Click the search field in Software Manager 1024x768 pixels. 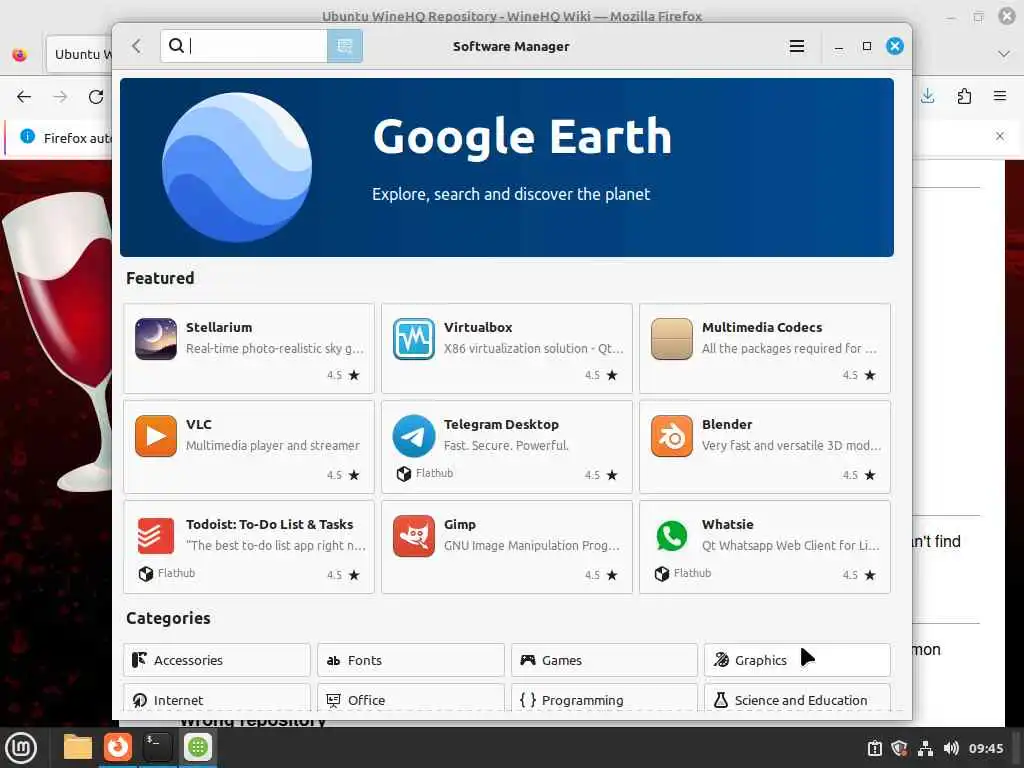click(x=244, y=46)
